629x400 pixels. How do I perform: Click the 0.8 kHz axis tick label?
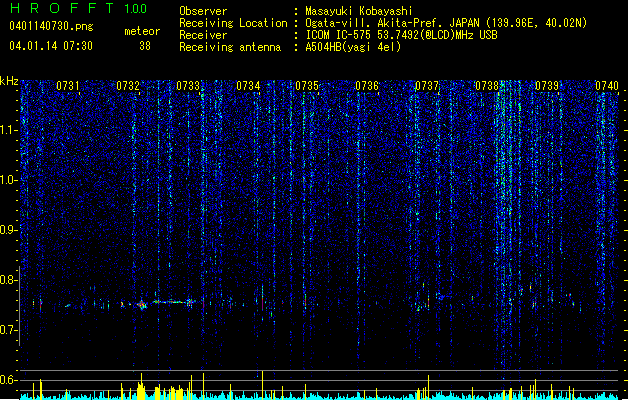(x=8, y=280)
